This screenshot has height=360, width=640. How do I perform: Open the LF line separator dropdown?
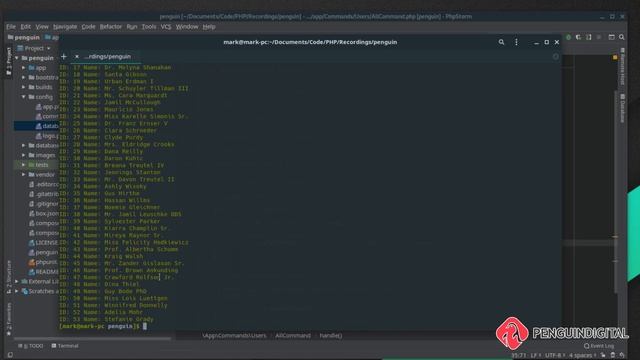coord(535,355)
